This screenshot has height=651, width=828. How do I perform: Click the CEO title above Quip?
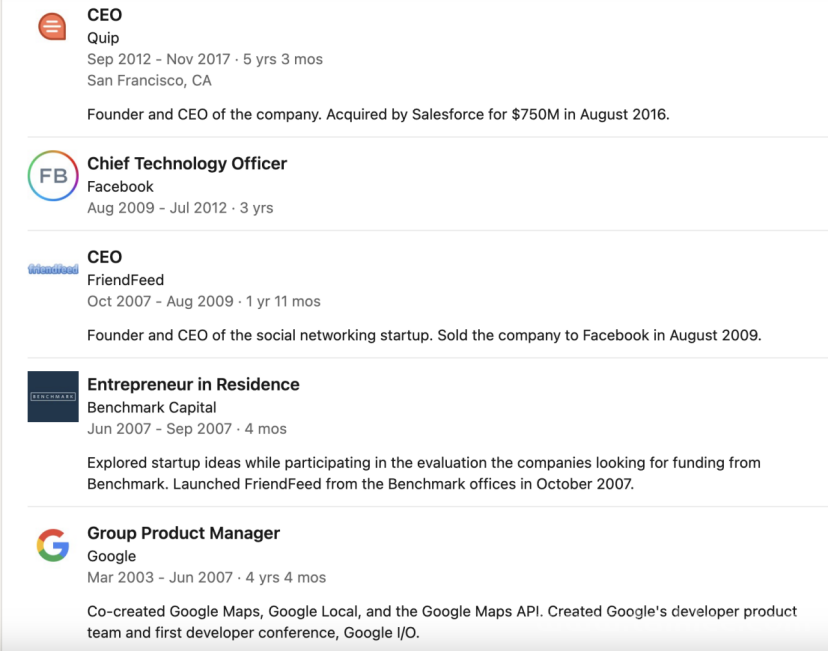pyautogui.click(x=105, y=15)
